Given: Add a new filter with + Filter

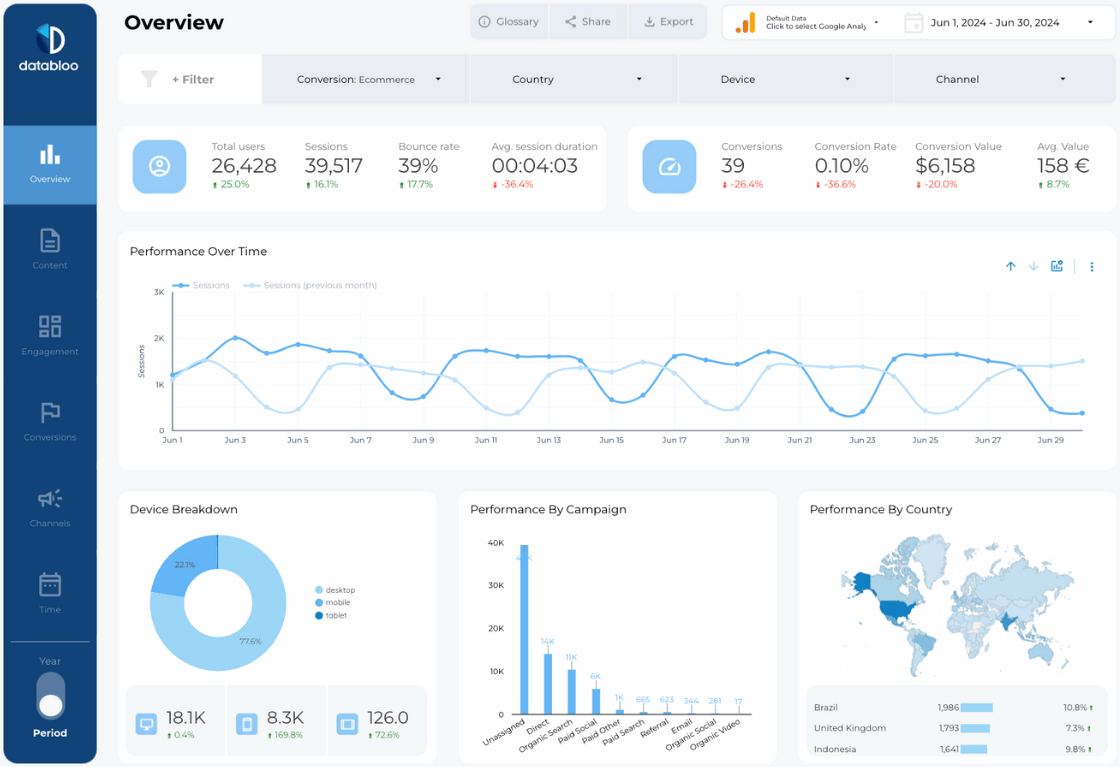Looking at the screenshot, I should point(193,79).
